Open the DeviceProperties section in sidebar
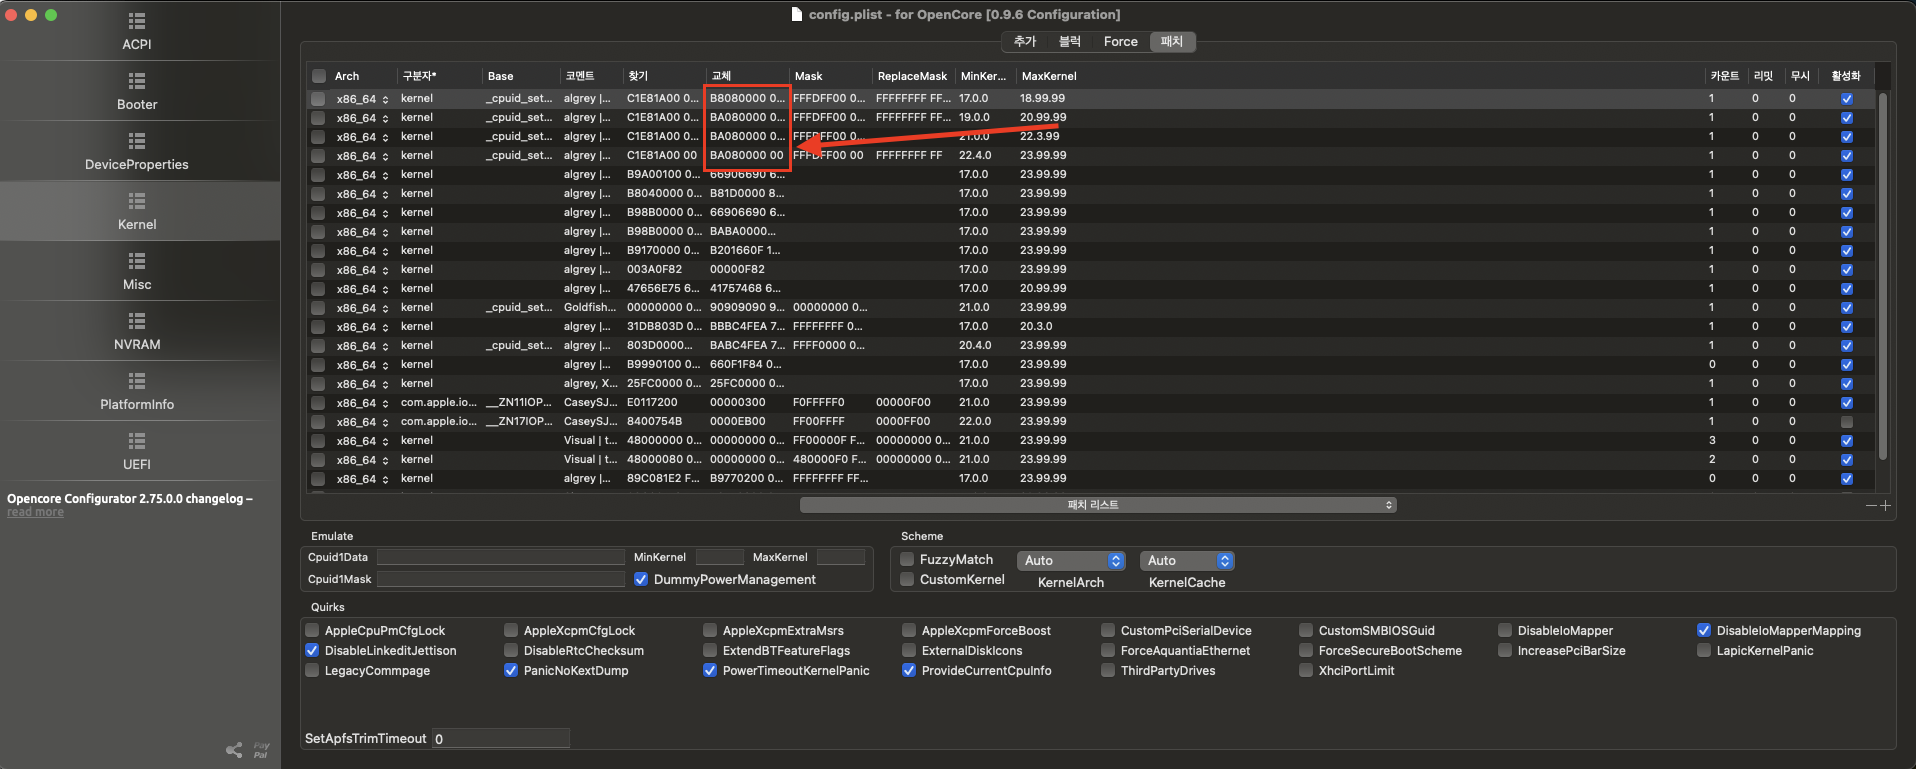The height and width of the screenshot is (769, 1916). tap(137, 151)
